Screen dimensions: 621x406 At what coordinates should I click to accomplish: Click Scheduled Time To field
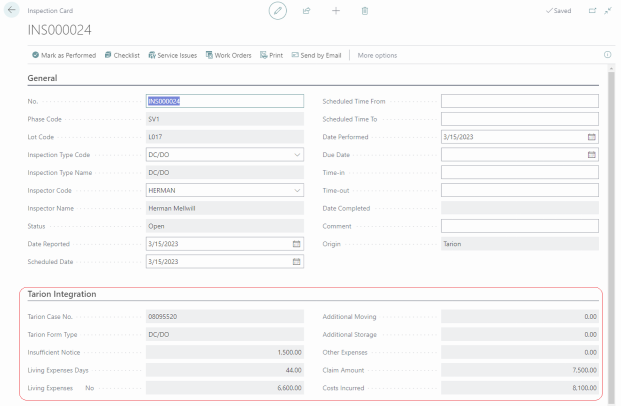click(x=520, y=119)
